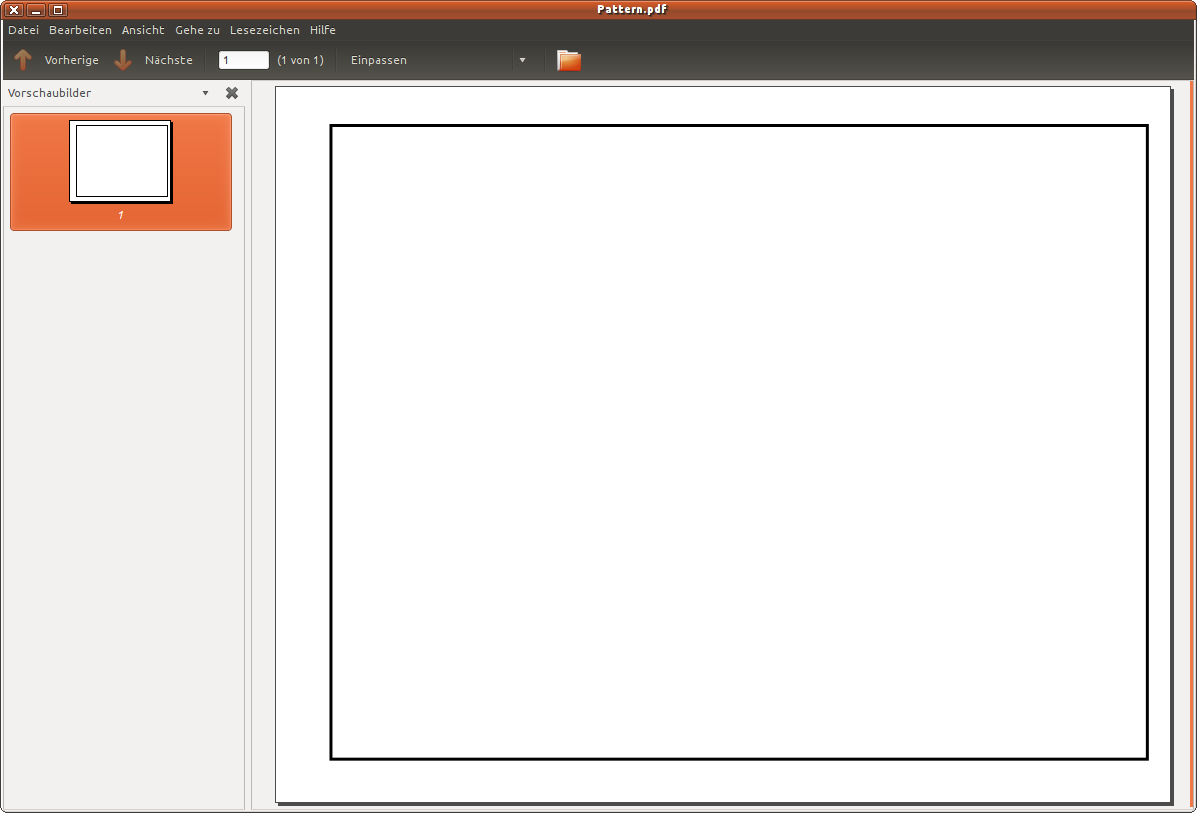The width and height of the screenshot is (1197, 813).
Task: Open the Bearbeiten menu
Action: pos(80,30)
